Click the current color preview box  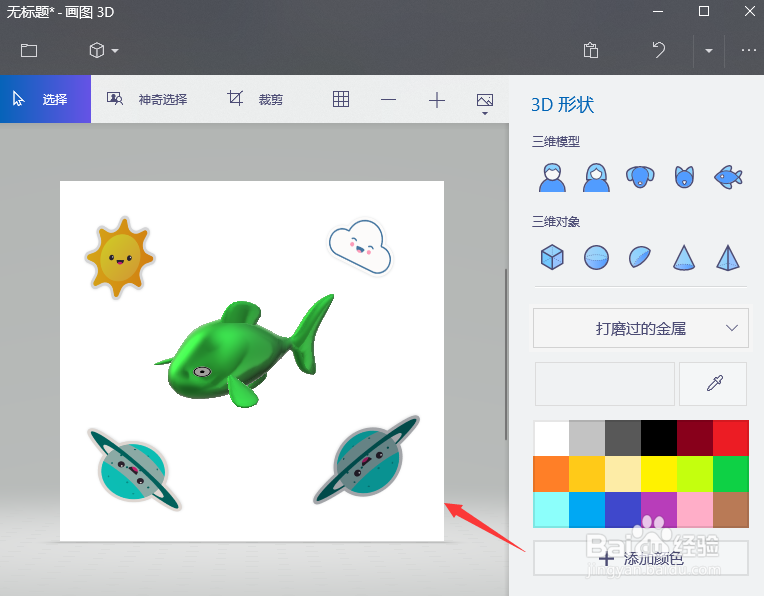[605, 384]
